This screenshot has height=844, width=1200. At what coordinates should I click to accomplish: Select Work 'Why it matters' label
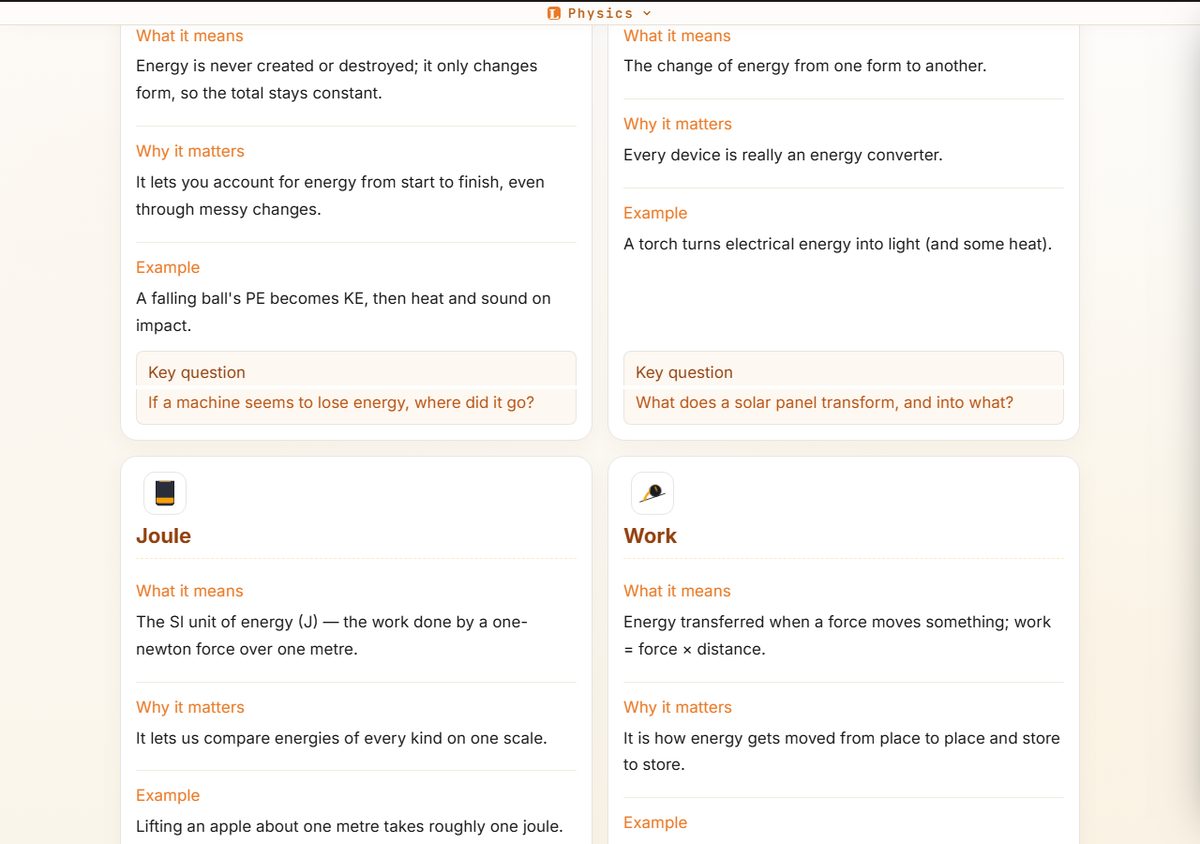677,707
